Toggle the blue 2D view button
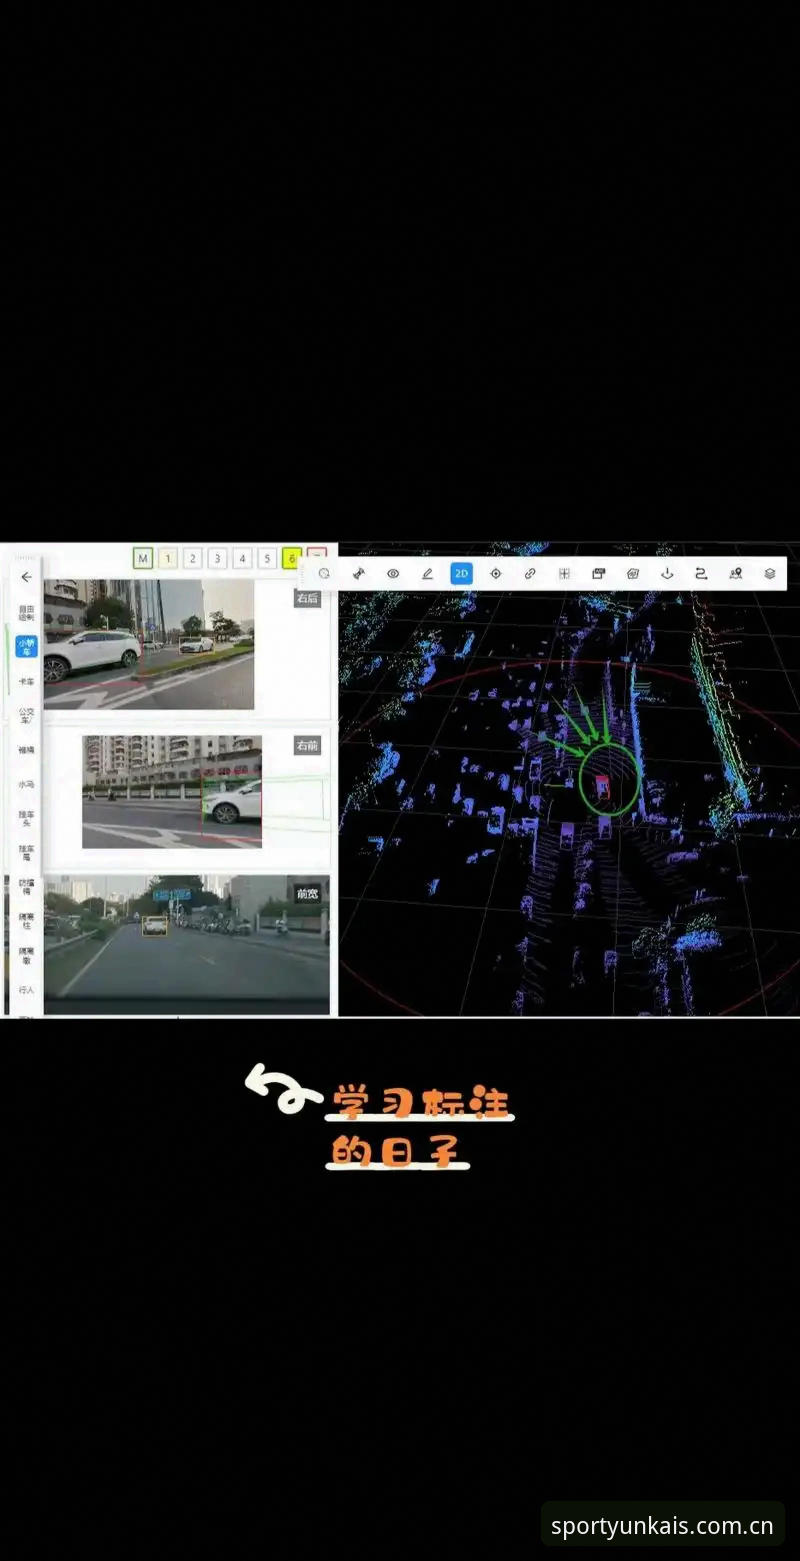The image size is (800, 1561). click(461, 574)
